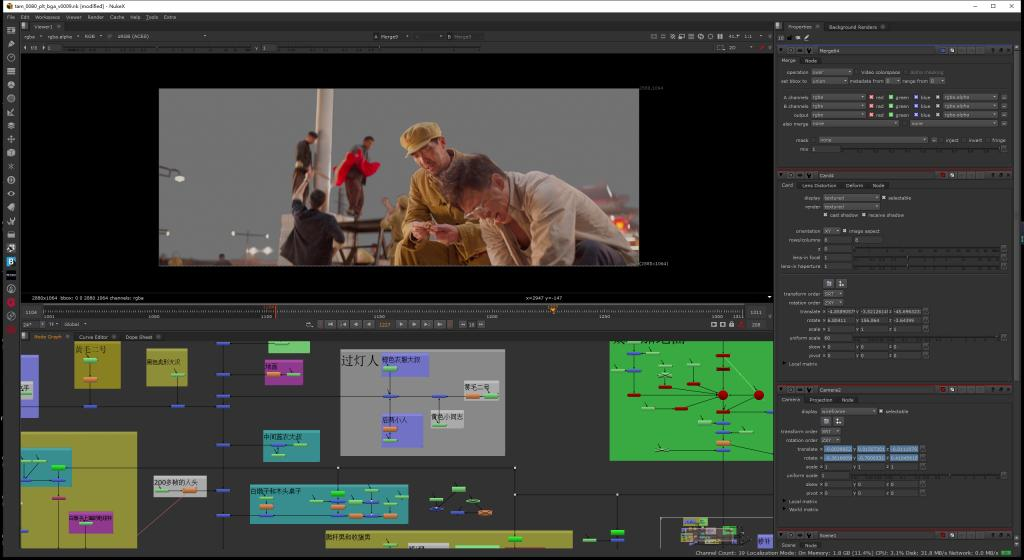Image resolution: width=1024 pixels, height=560 pixels.
Task: Open the Time nodes clock icon
Action: click(11, 58)
